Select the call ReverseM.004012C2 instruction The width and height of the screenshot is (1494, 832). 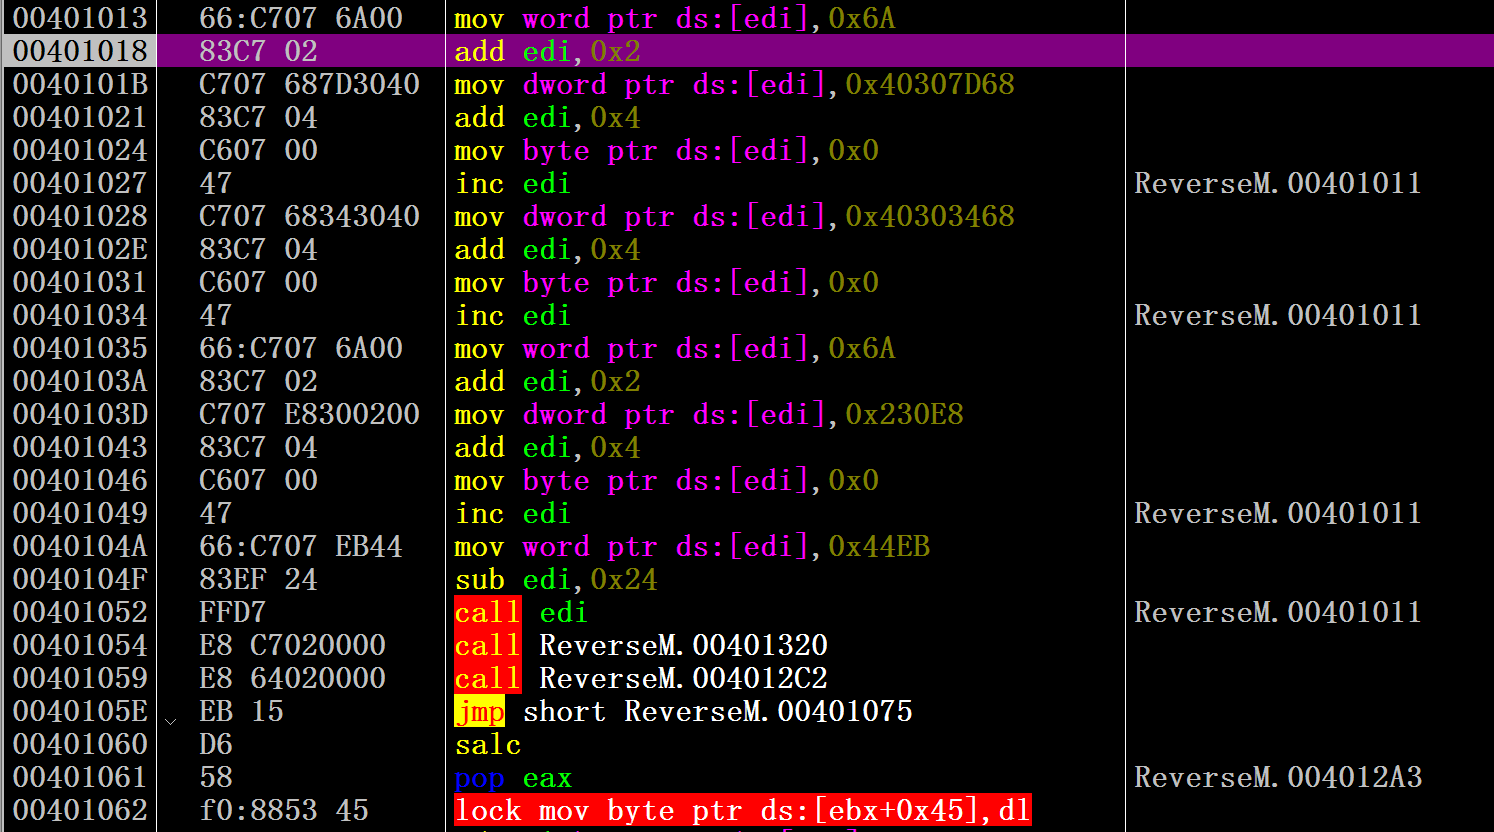[x=641, y=678]
